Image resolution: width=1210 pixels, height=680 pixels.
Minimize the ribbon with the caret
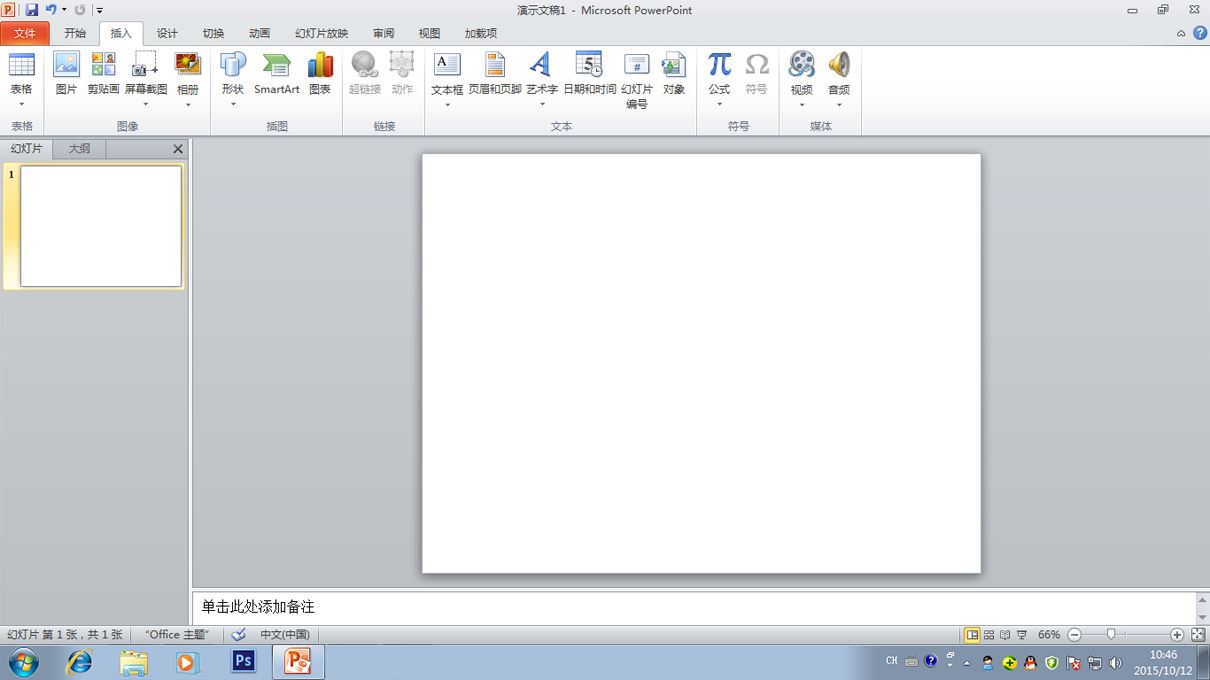pyautogui.click(x=1181, y=33)
